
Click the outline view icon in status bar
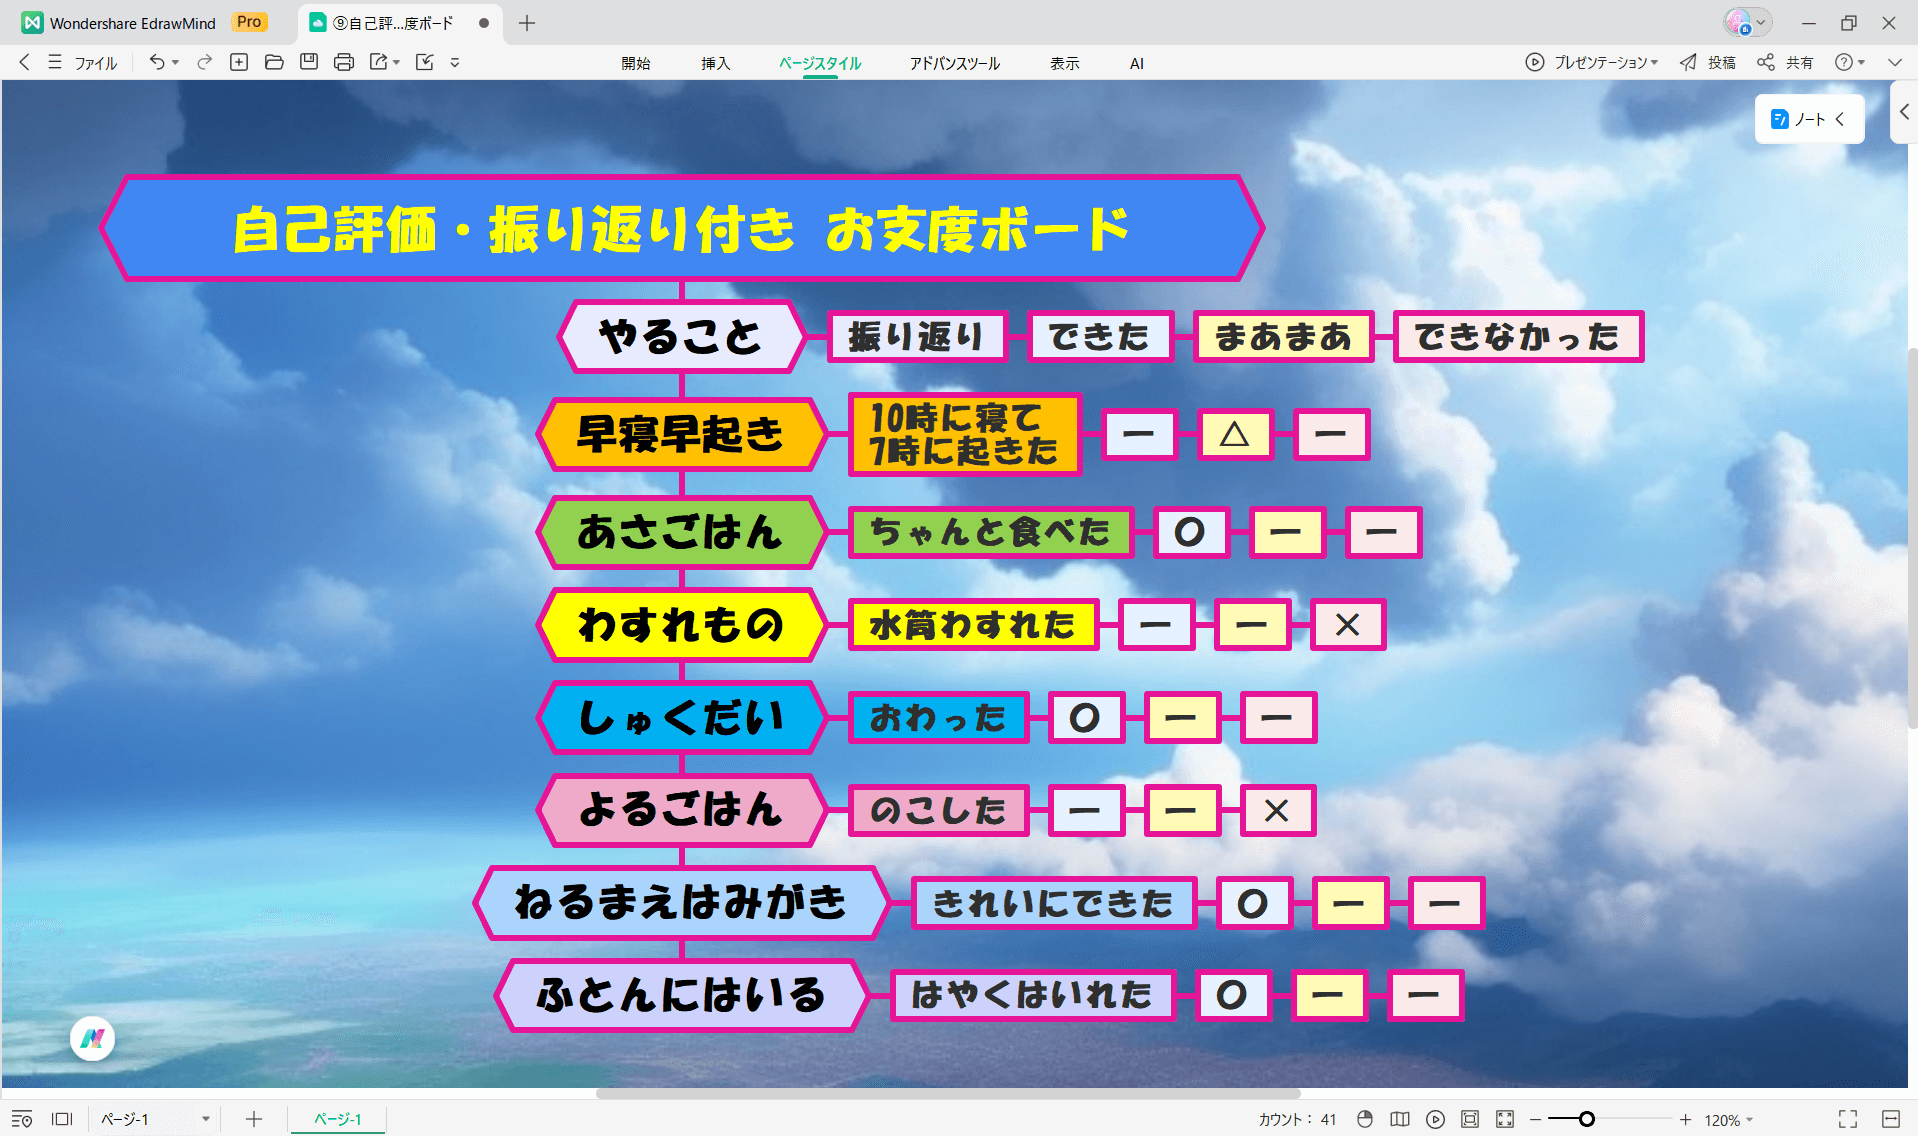click(x=22, y=1119)
